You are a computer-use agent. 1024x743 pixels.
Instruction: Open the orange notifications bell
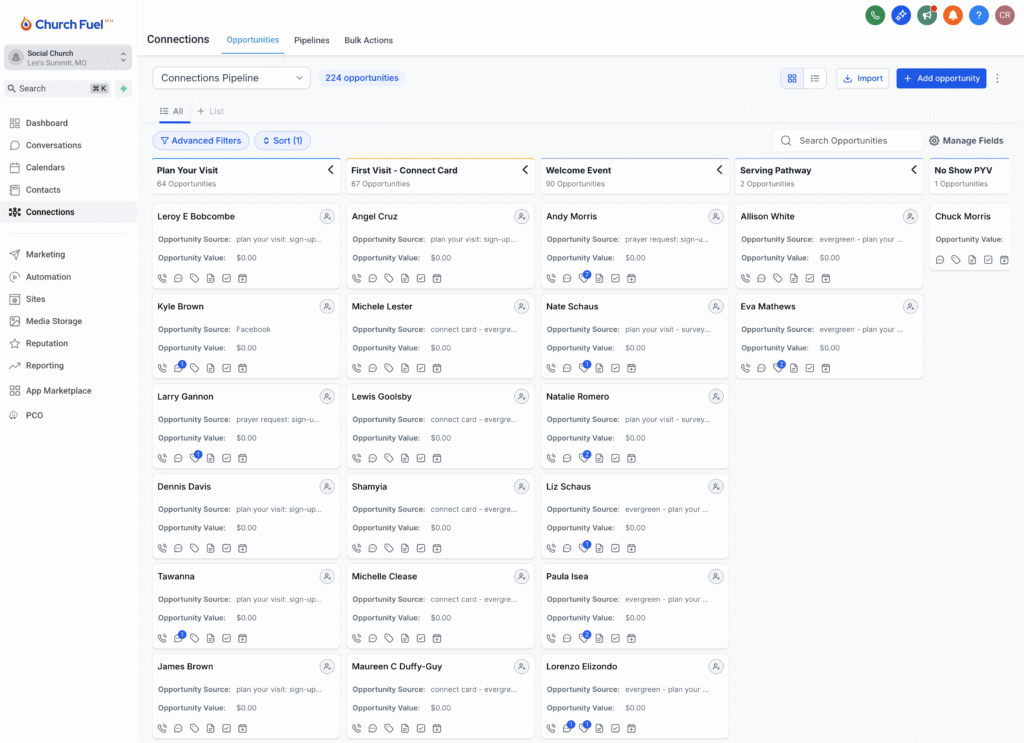pyautogui.click(x=953, y=15)
